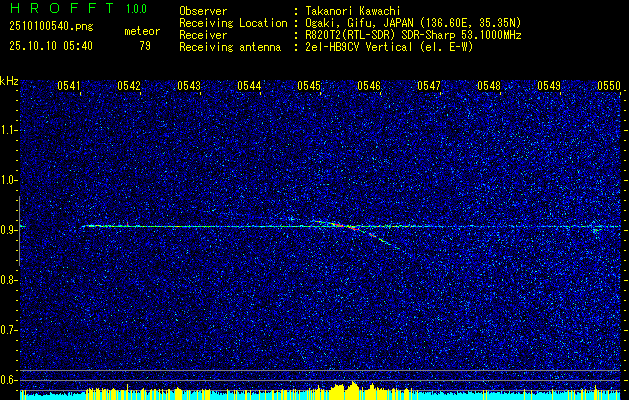Click the date stamp 25.10.10 05:40
Viewport: 629px width, 400px height.
click(x=51, y=46)
